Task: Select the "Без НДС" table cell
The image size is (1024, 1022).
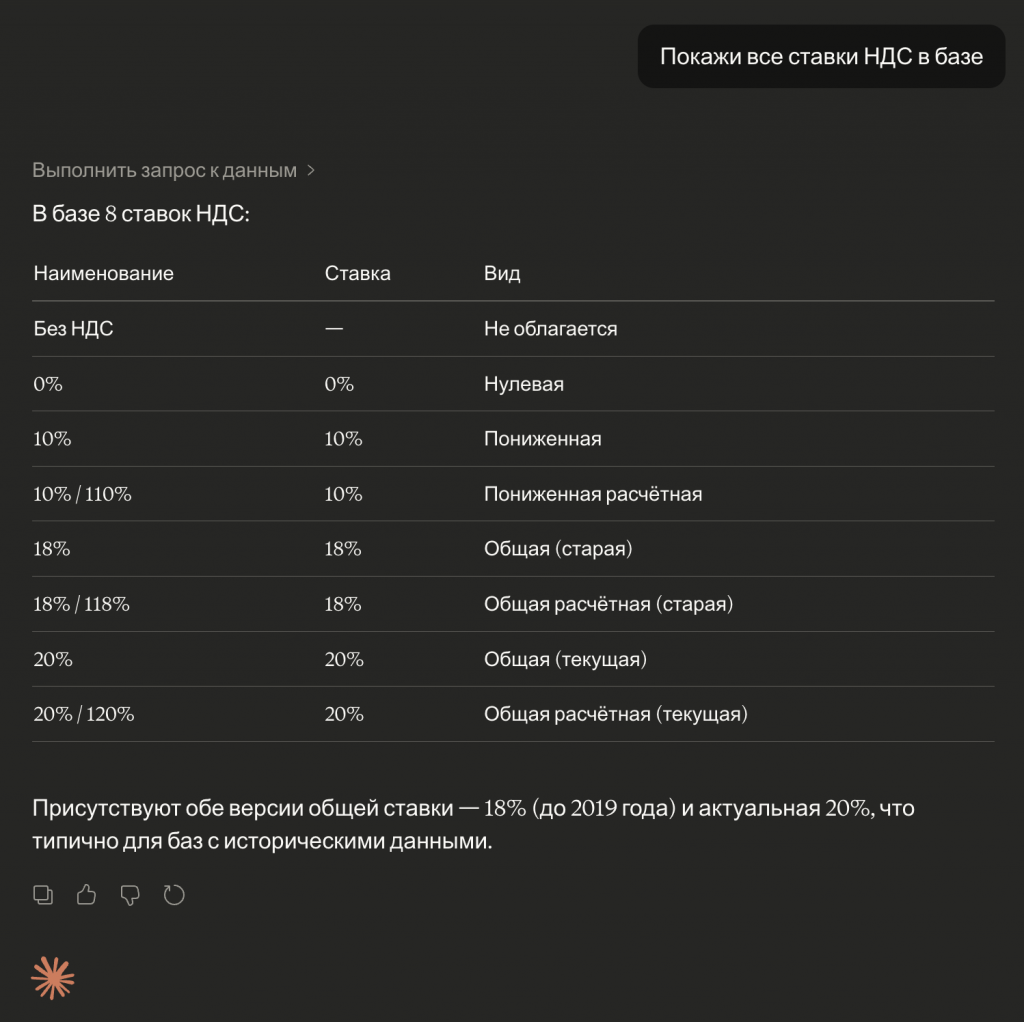Action: (x=73, y=328)
